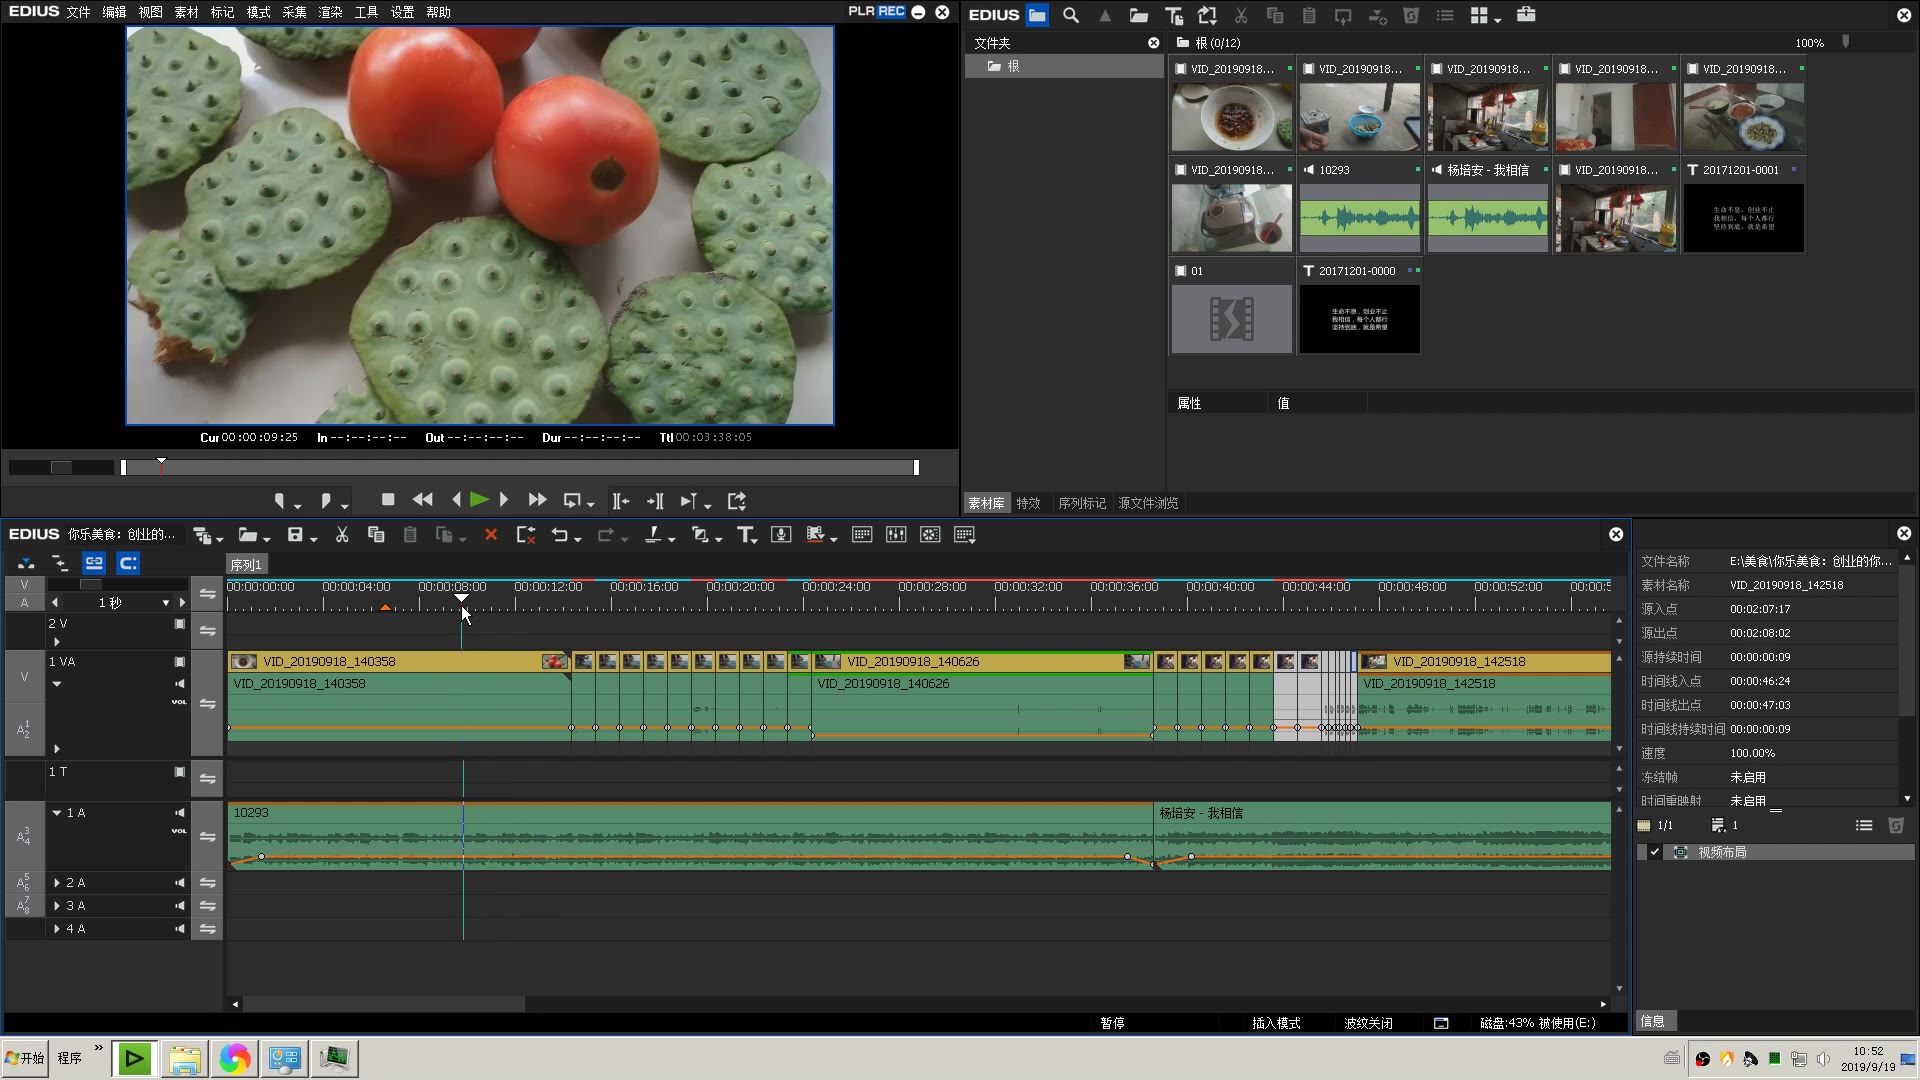Open the Save project dropdown arrow
Screen dimensions: 1920x1080
click(x=313, y=539)
